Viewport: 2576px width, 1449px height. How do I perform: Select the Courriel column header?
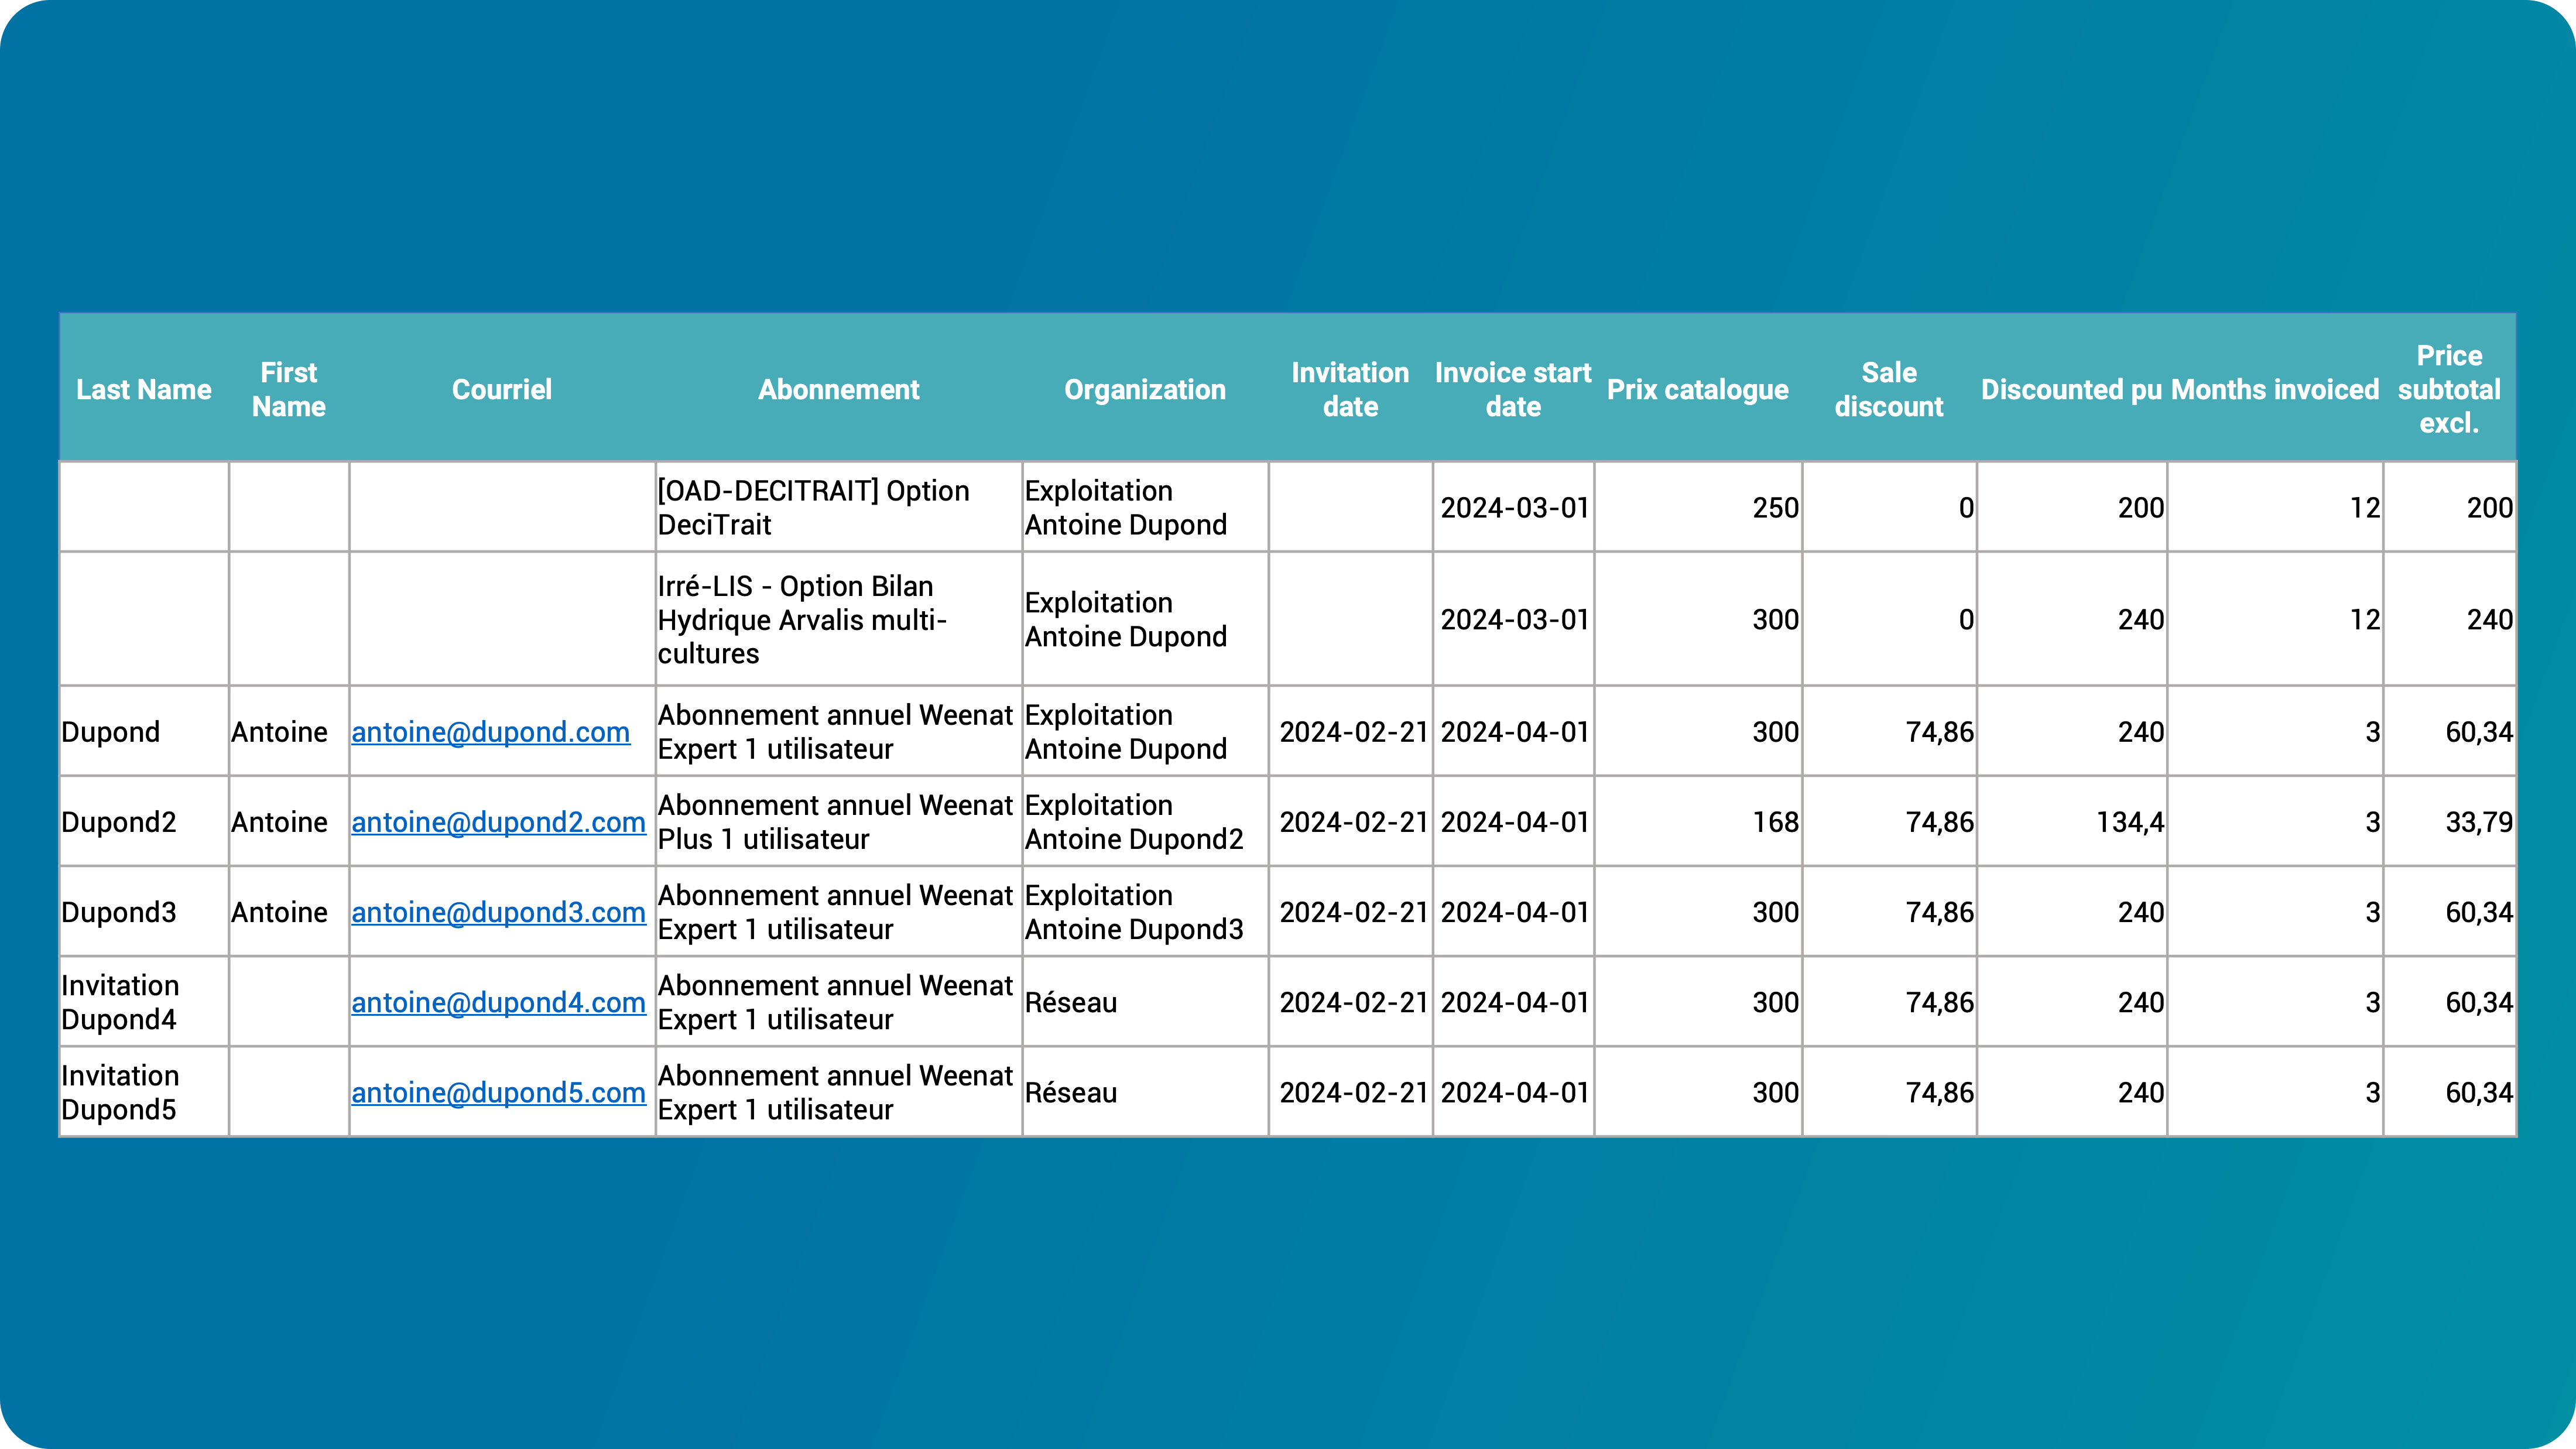click(502, 389)
